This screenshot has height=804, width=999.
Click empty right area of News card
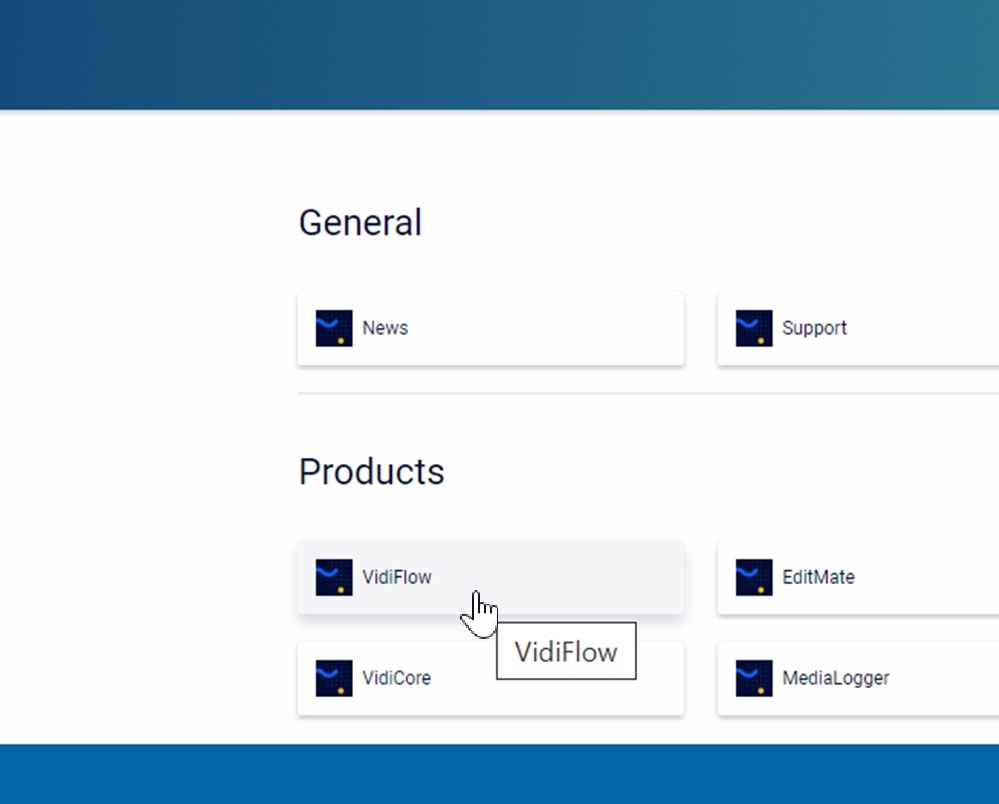580,328
